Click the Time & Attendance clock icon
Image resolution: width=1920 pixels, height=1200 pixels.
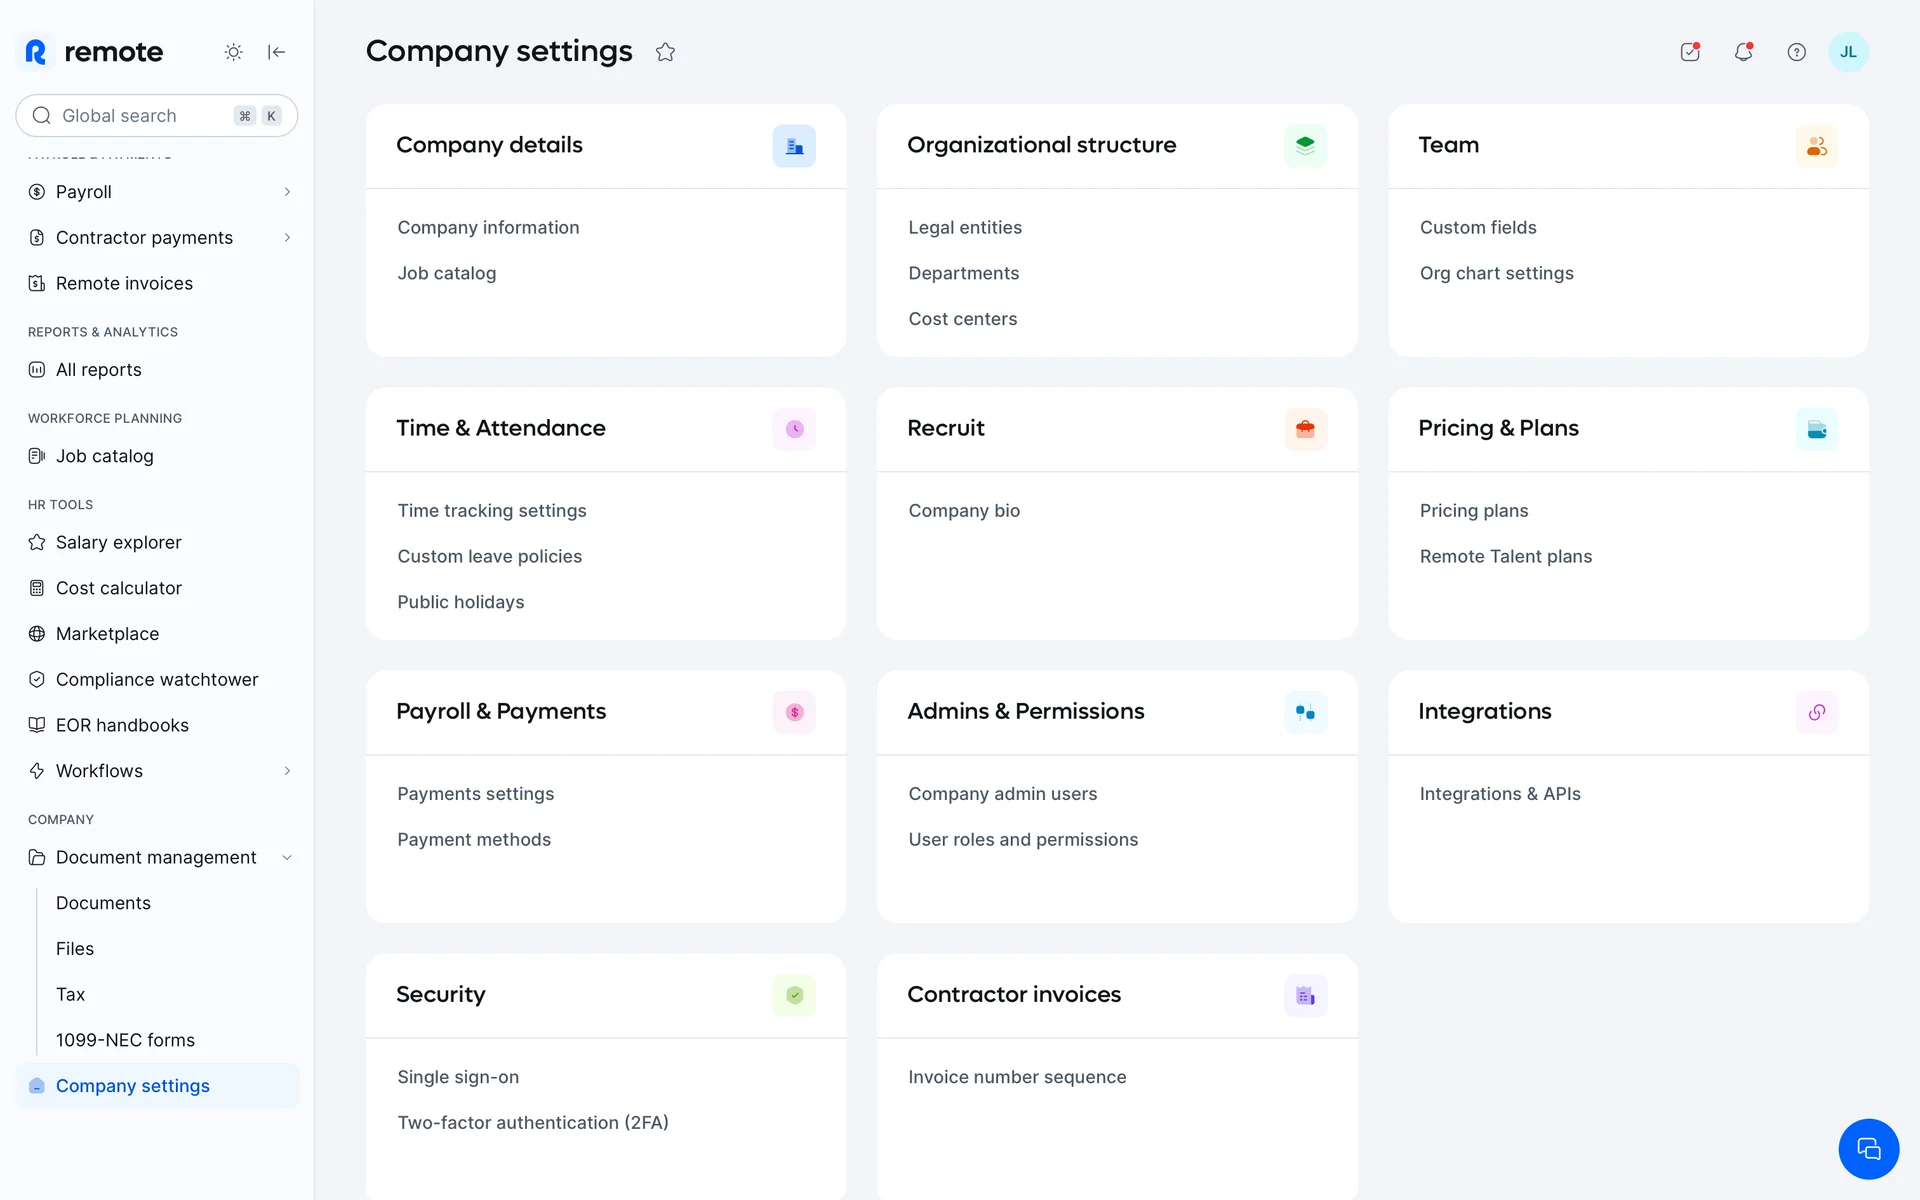(794, 429)
